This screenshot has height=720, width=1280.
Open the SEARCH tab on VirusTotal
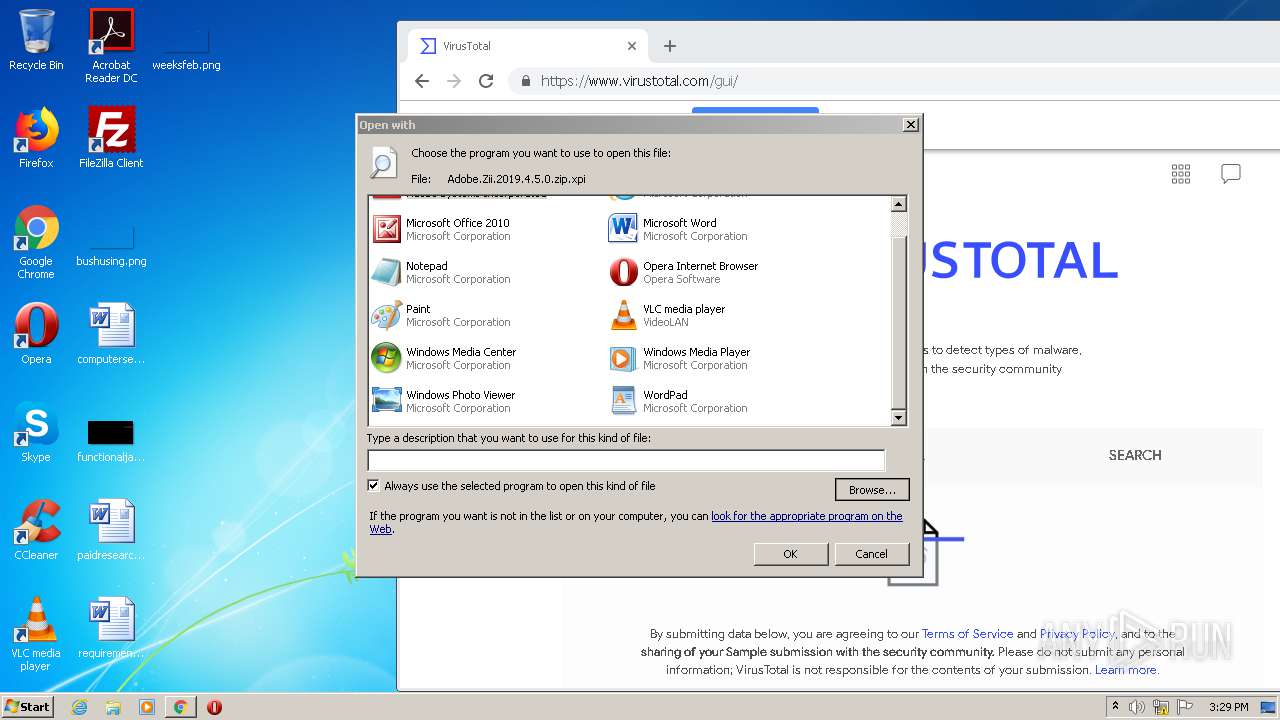pos(1135,455)
